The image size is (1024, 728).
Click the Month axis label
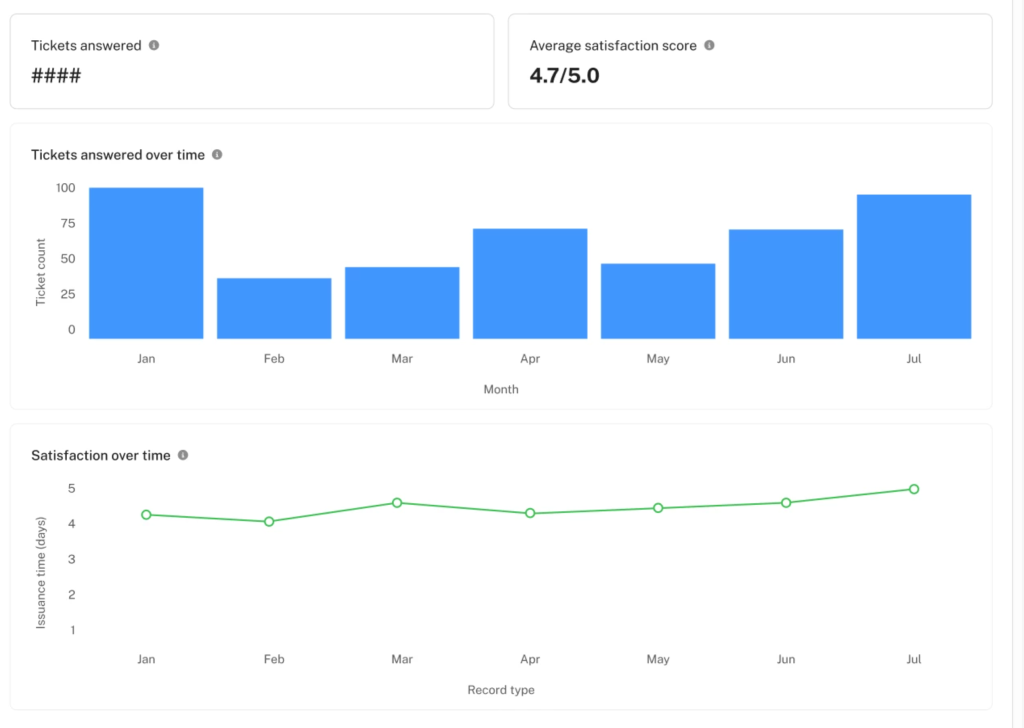click(x=501, y=389)
